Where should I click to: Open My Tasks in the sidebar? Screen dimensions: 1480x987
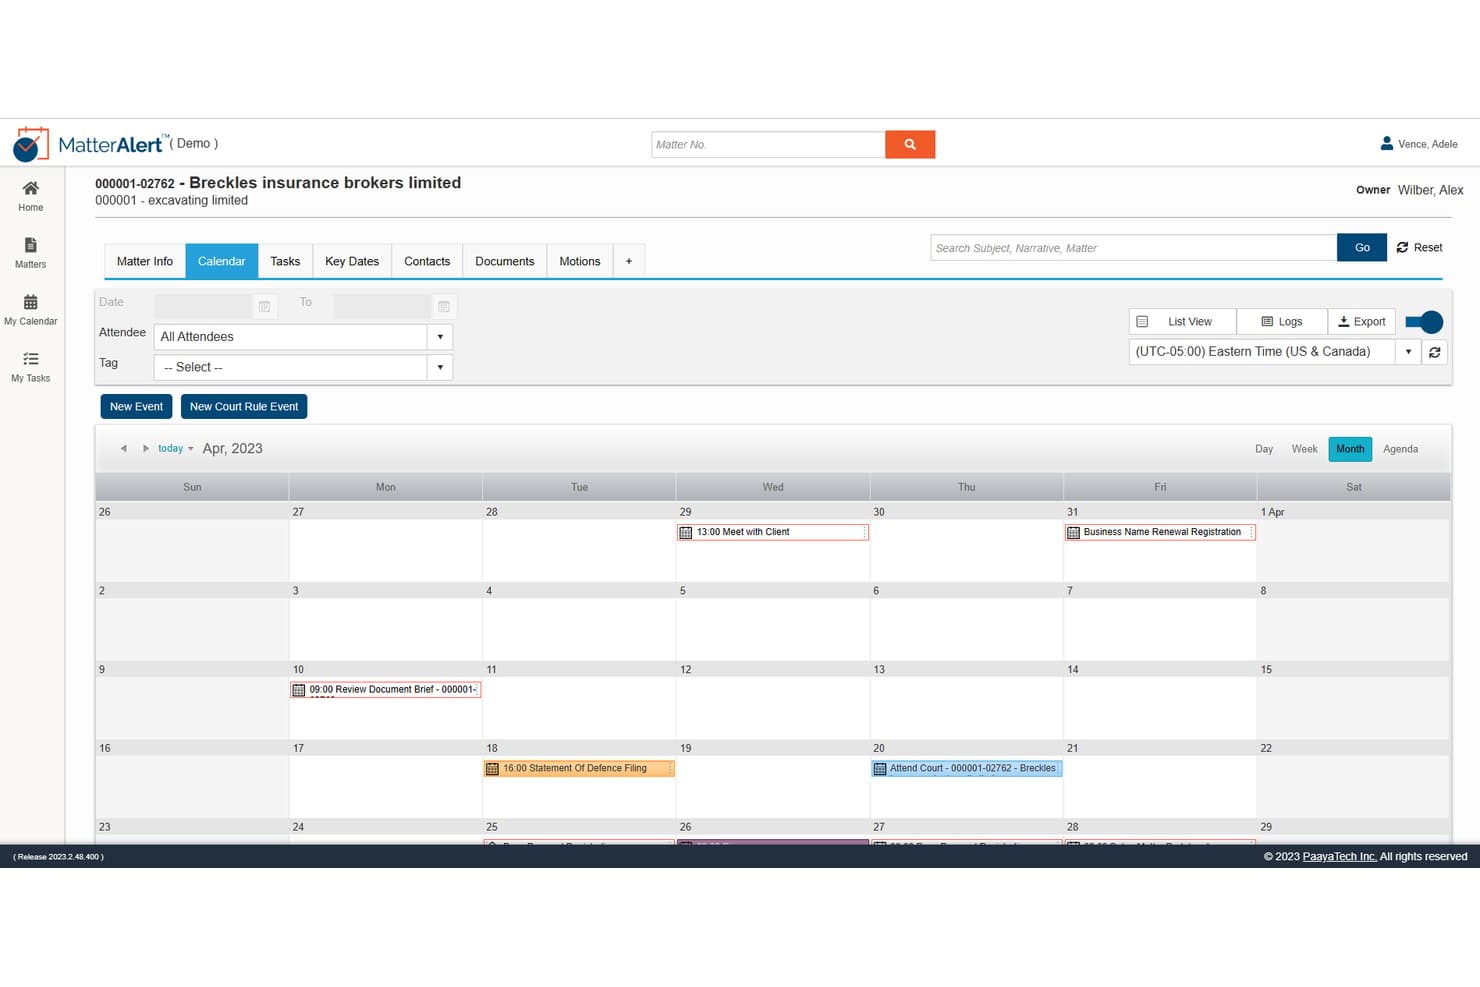pos(31,367)
